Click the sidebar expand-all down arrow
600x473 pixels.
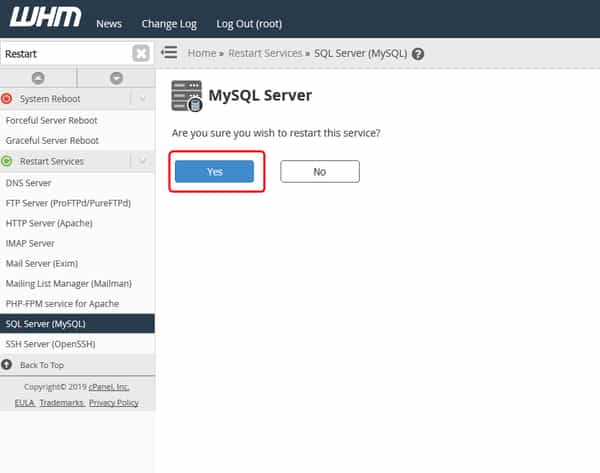116,78
